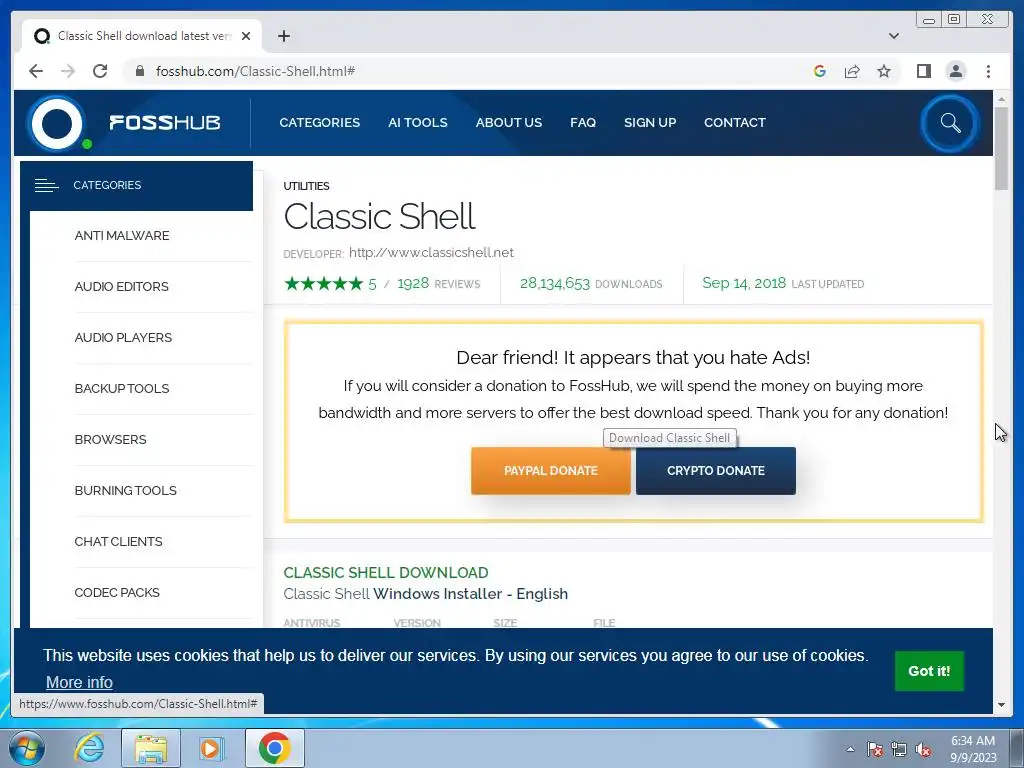Close the Classic Shell tab
The image size is (1024, 768).
coord(246,36)
